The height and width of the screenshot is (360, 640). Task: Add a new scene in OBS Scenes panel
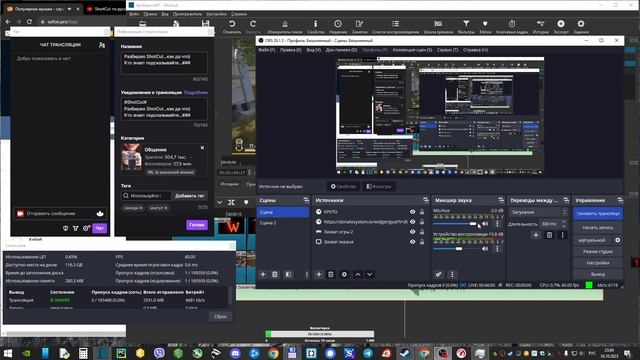click(263, 274)
